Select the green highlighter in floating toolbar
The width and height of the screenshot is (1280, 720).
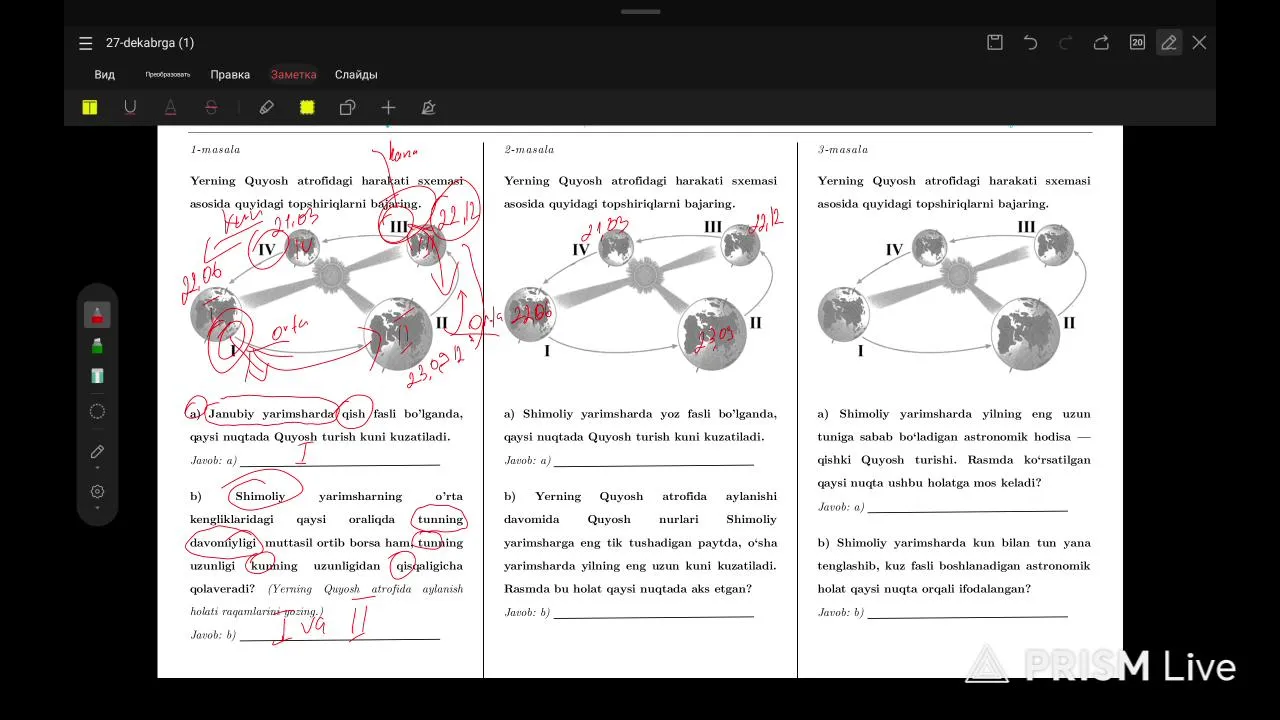(97, 346)
